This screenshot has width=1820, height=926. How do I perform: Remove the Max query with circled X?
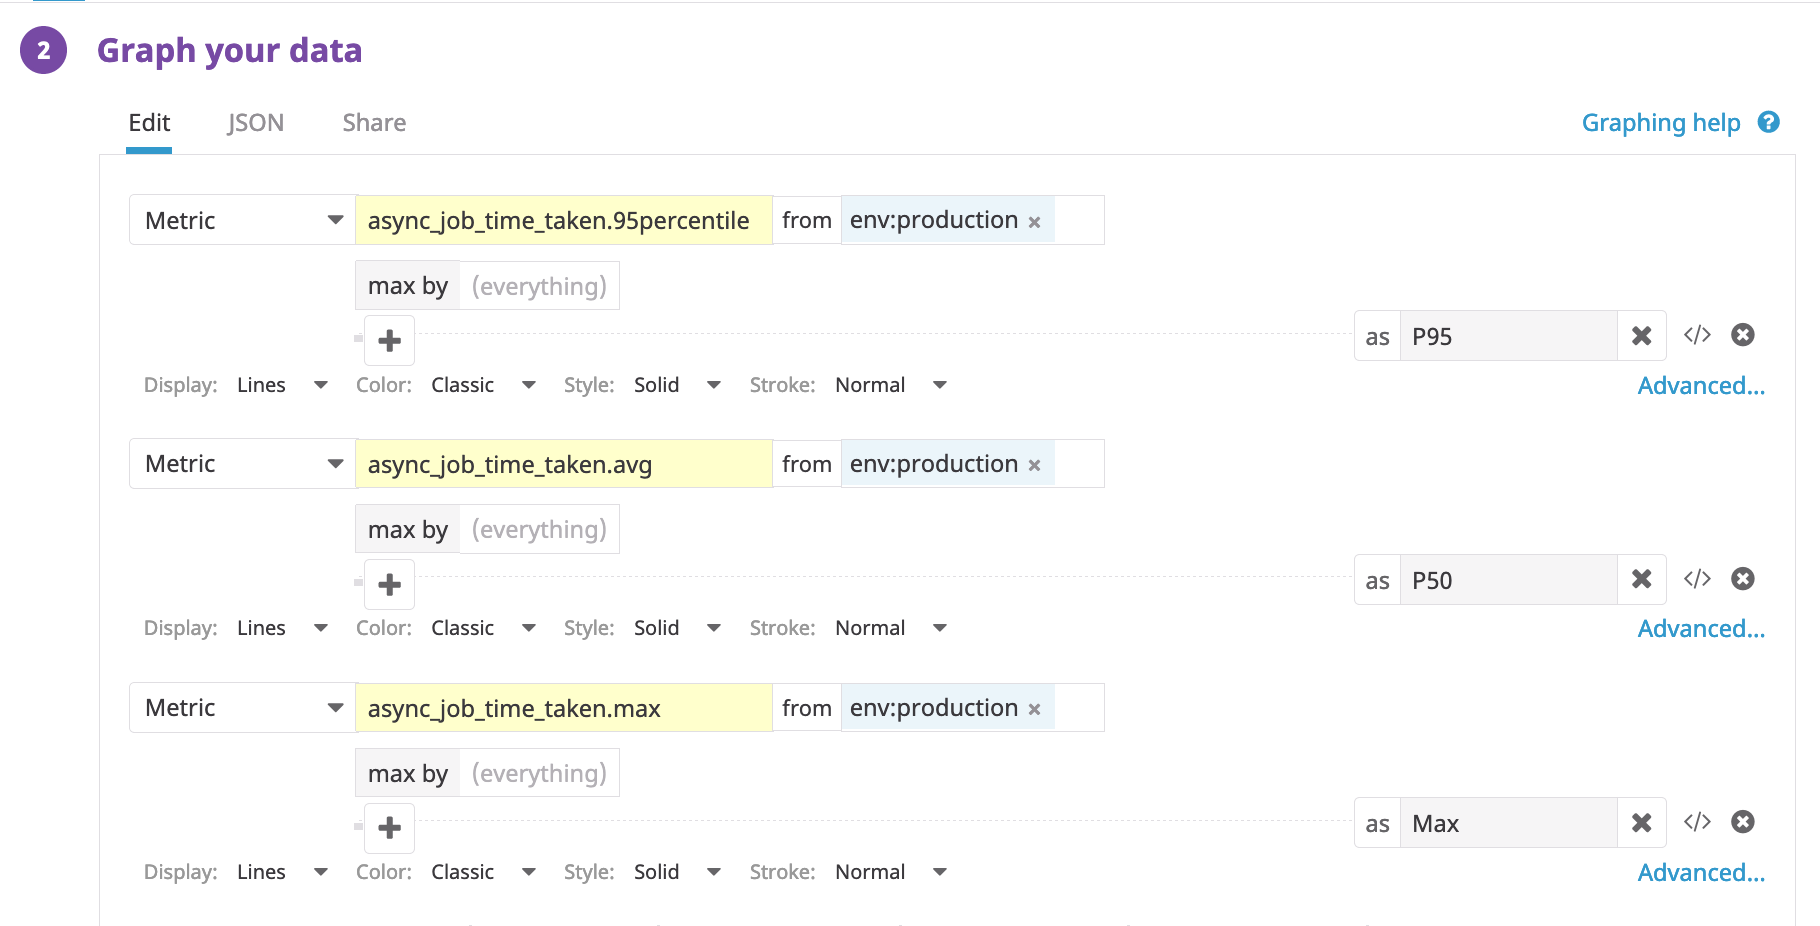[1743, 822]
